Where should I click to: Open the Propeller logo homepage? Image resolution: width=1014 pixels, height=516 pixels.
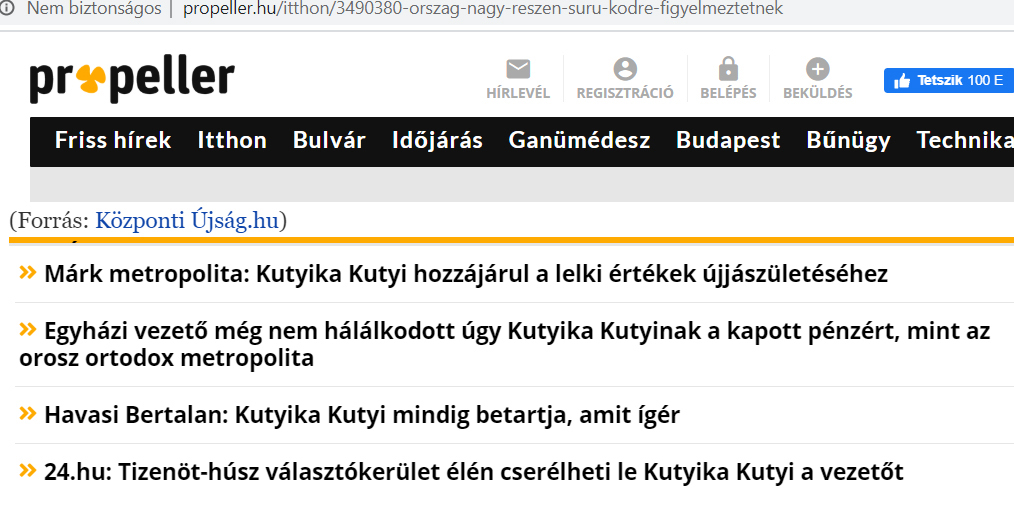[x=132, y=79]
